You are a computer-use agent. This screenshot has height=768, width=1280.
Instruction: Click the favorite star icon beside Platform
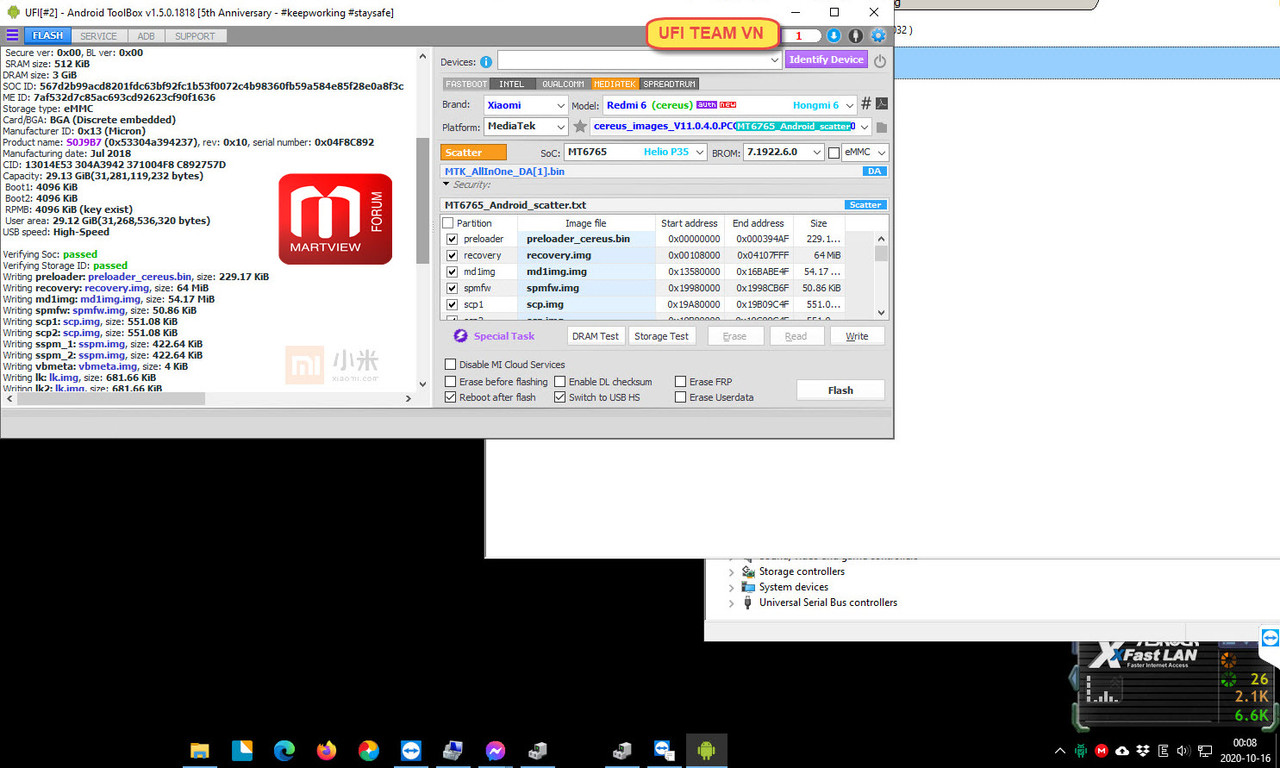pos(579,127)
